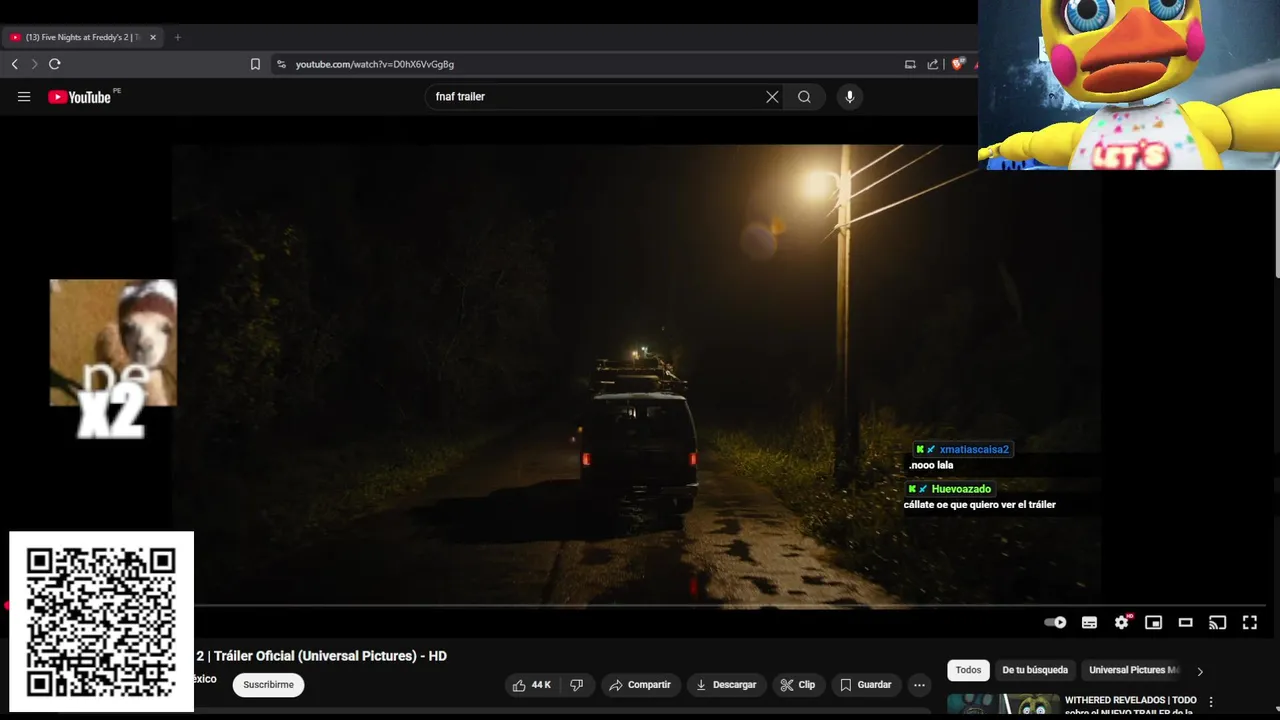Screen dimensions: 1280x720
Task: Save the video with Guardar
Action: [865, 685]
